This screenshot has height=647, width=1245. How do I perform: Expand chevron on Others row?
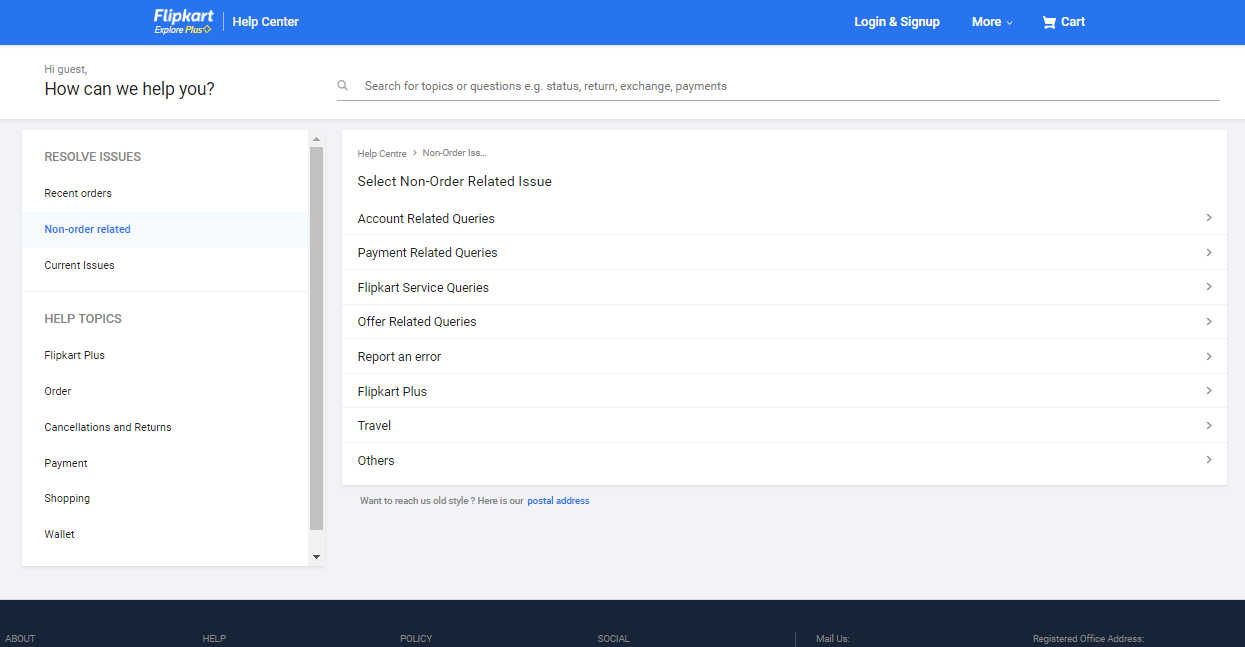pos(1209,460)
